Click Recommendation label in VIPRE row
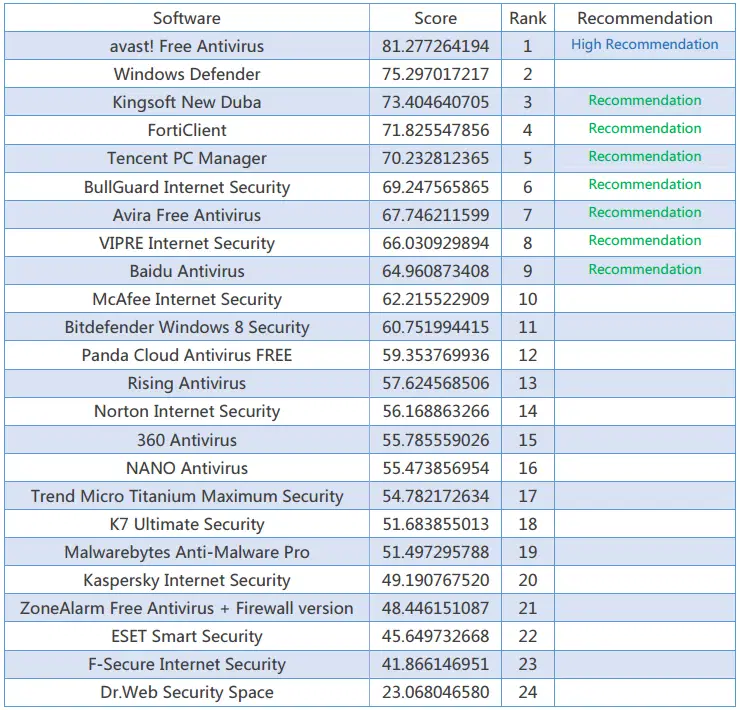This screenshot has width=740, height=710. pyautogui.click(x=645, y=241)
